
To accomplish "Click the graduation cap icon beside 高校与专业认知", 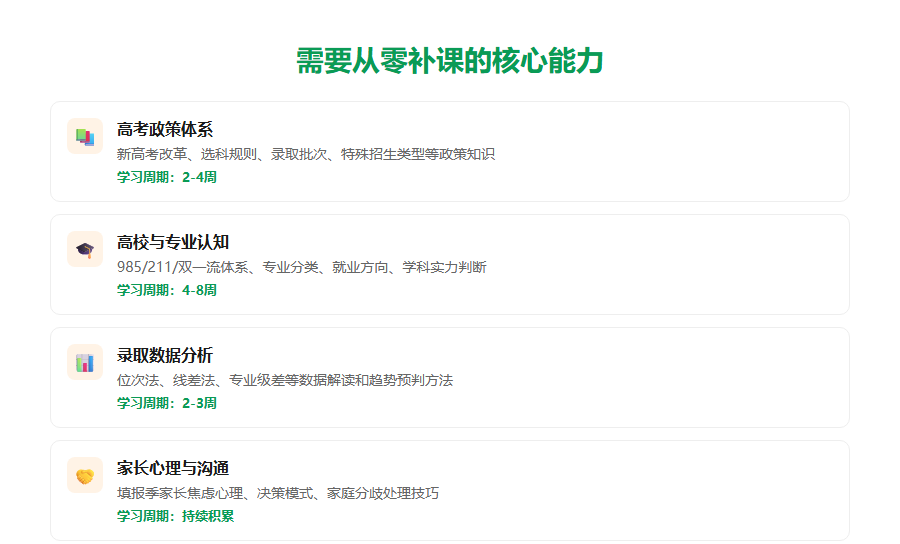I will 85,250.
